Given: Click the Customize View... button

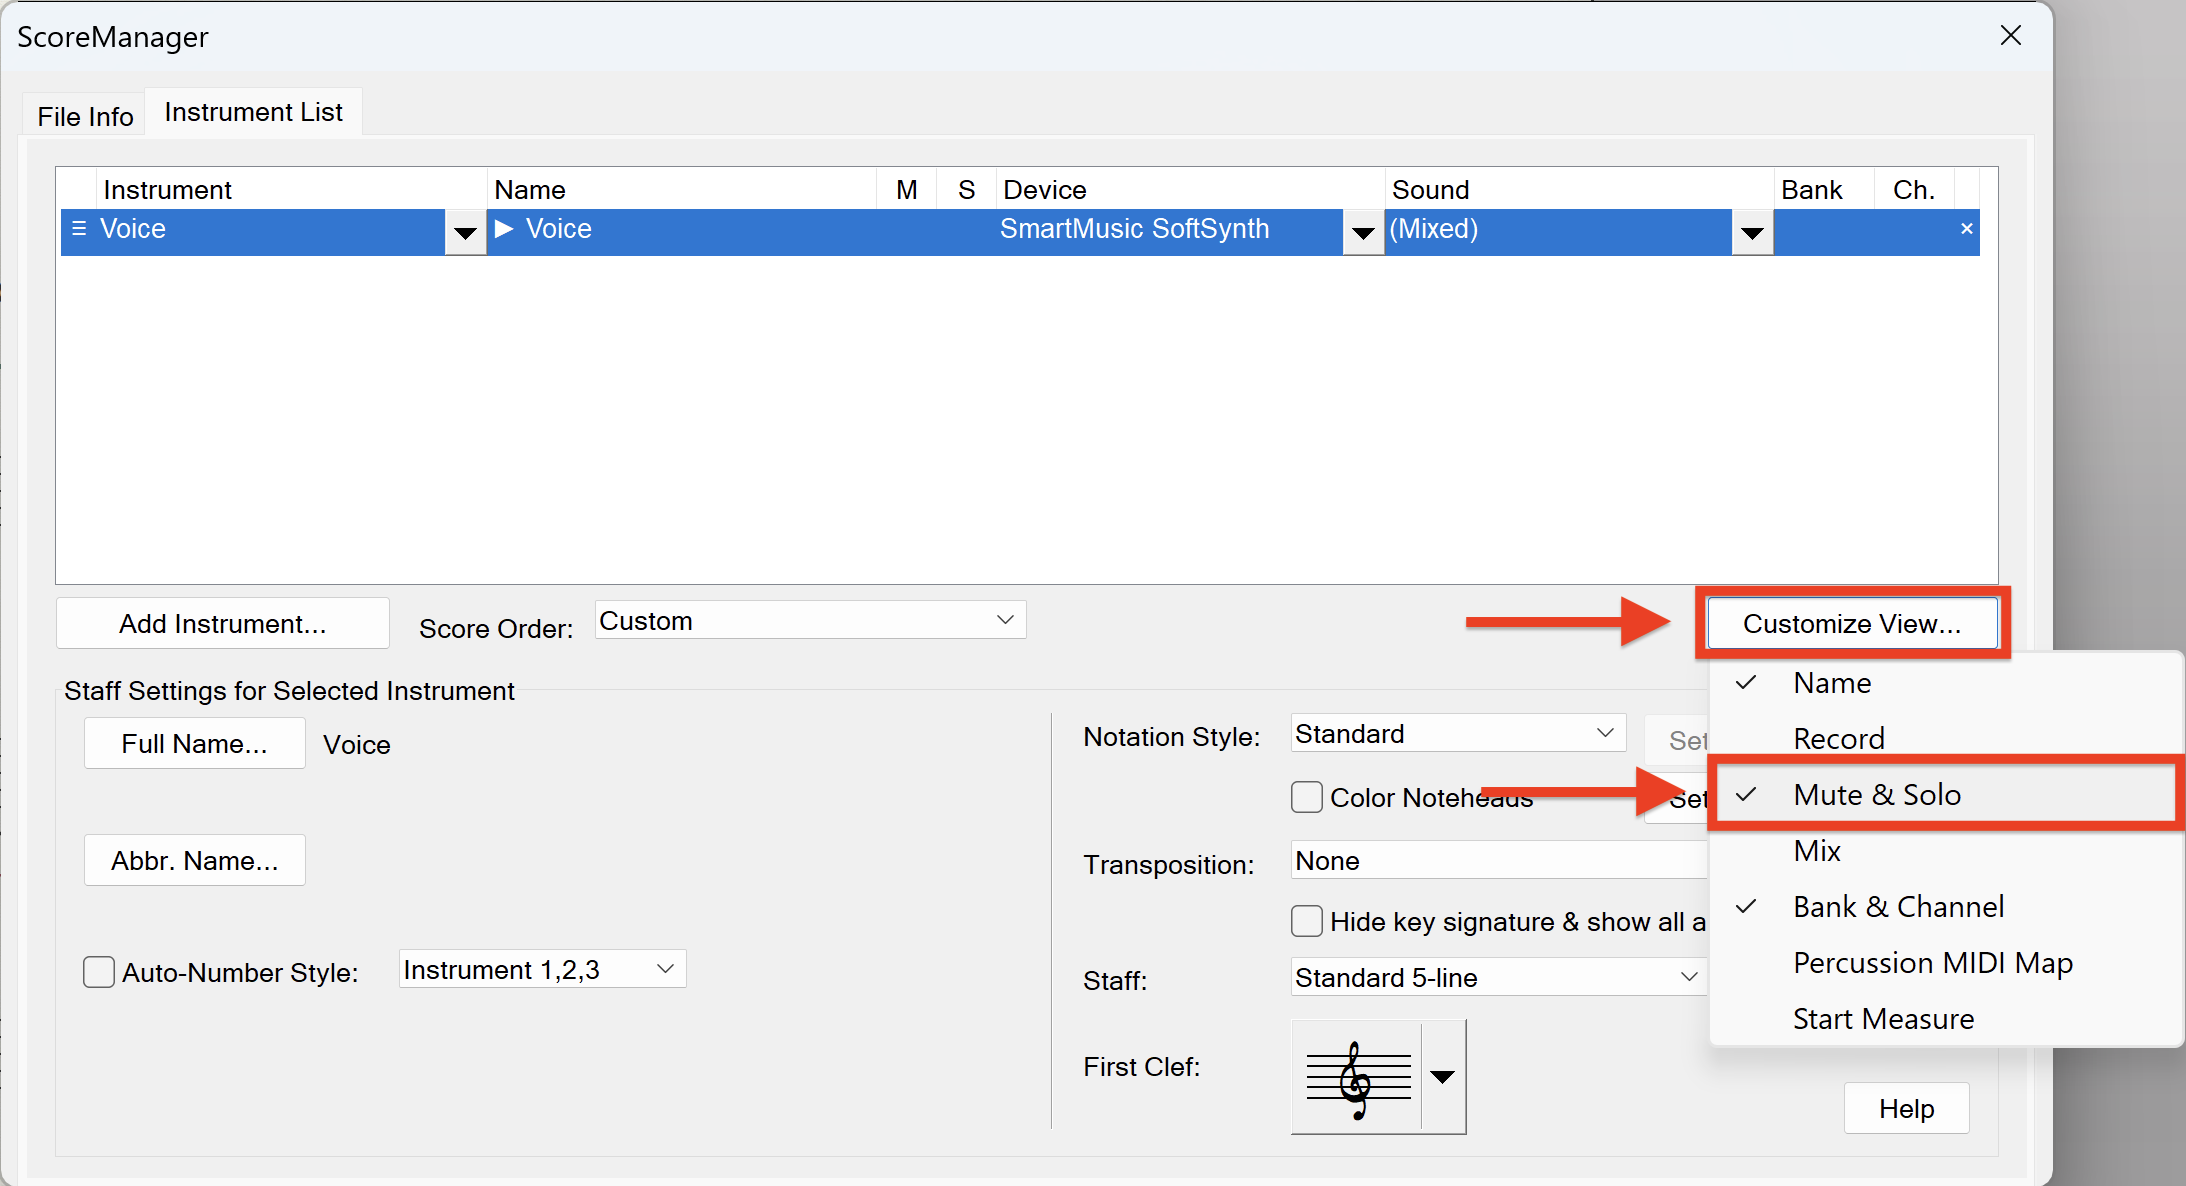Looking at the screenshot, I should click(1852, 623).
